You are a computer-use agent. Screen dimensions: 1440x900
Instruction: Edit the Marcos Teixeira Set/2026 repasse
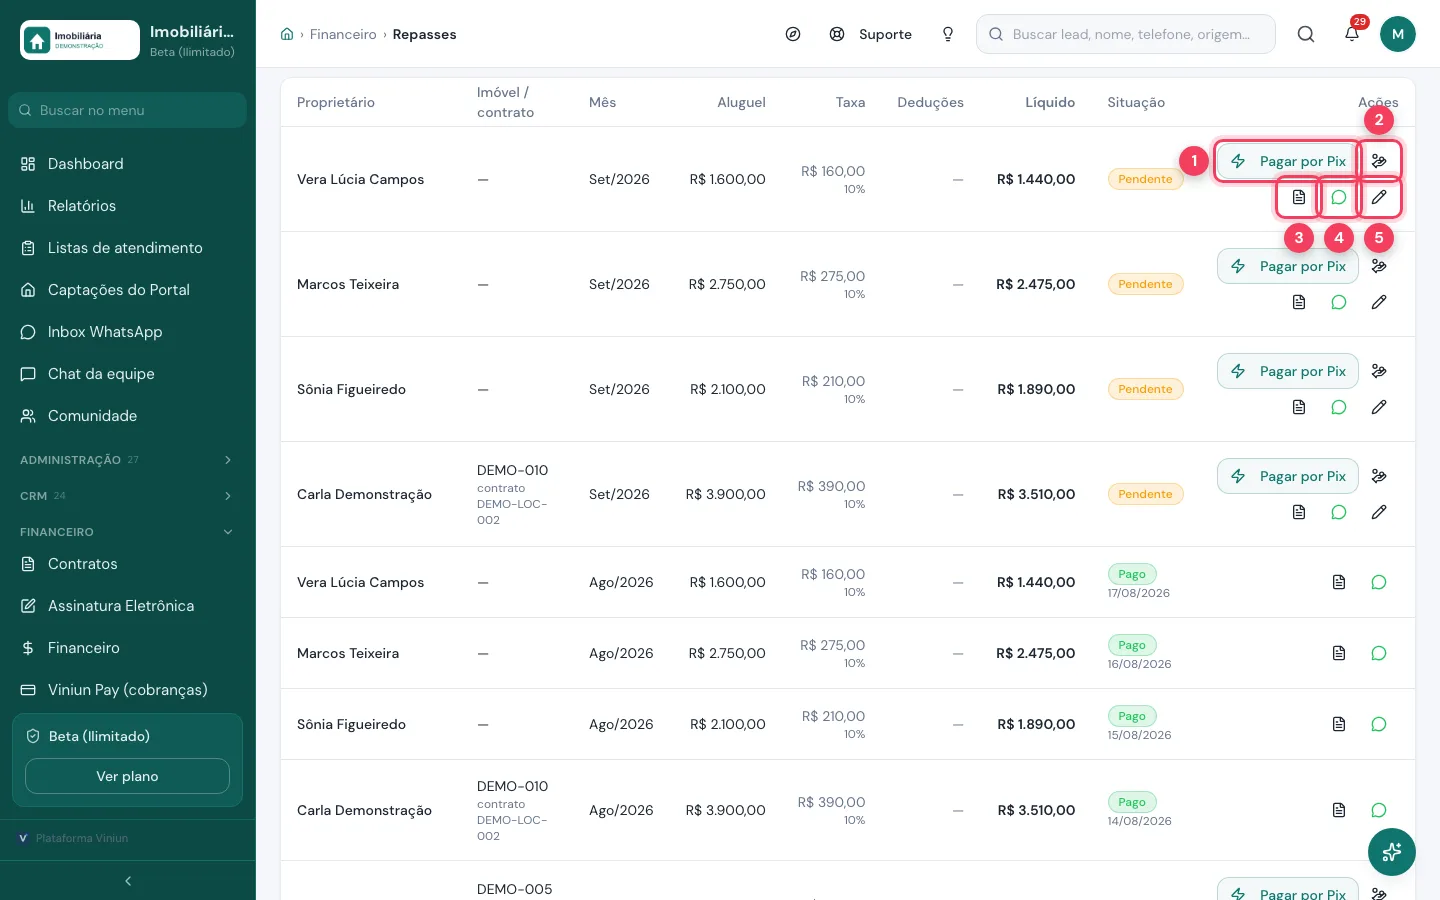(x=1379, y=302)
